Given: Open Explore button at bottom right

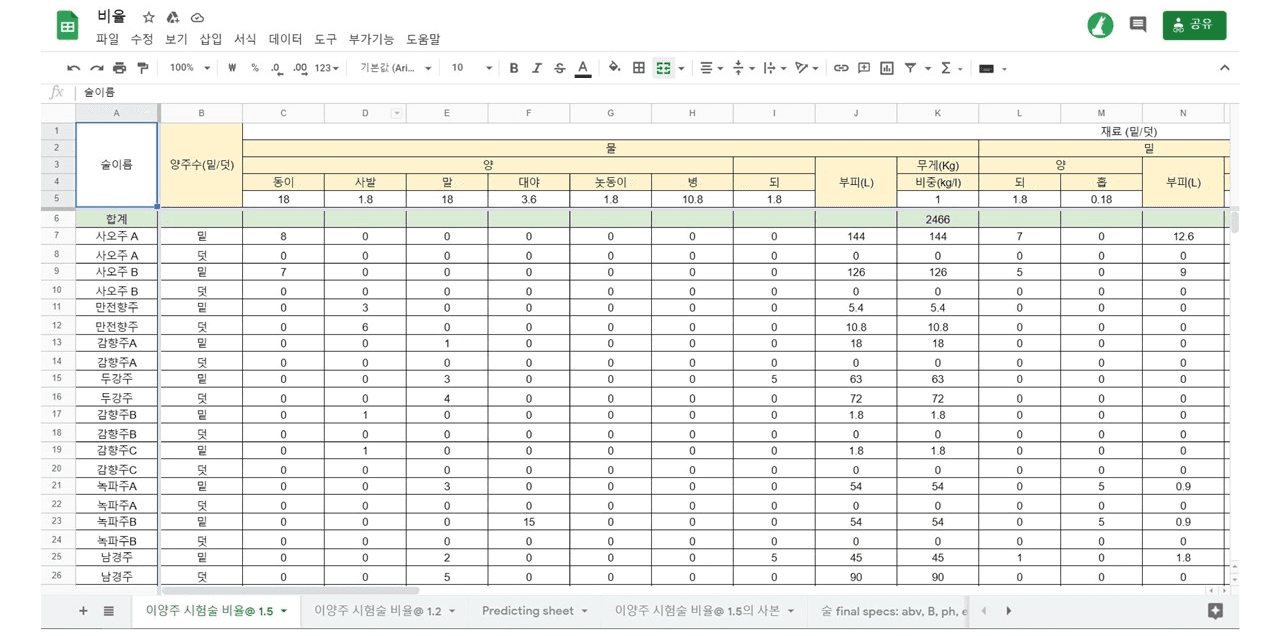Looking at the screenshot, I should click(x=1215, y=611).
